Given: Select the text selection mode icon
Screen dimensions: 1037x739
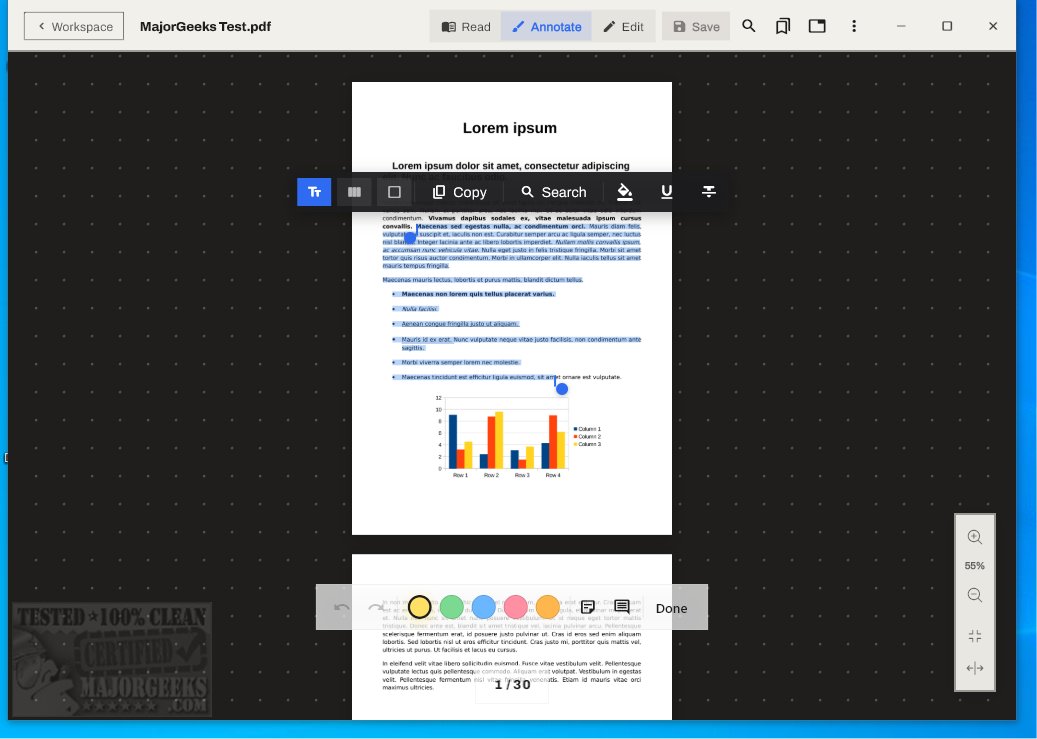Looking at the screenshot, I should (314, 192).
